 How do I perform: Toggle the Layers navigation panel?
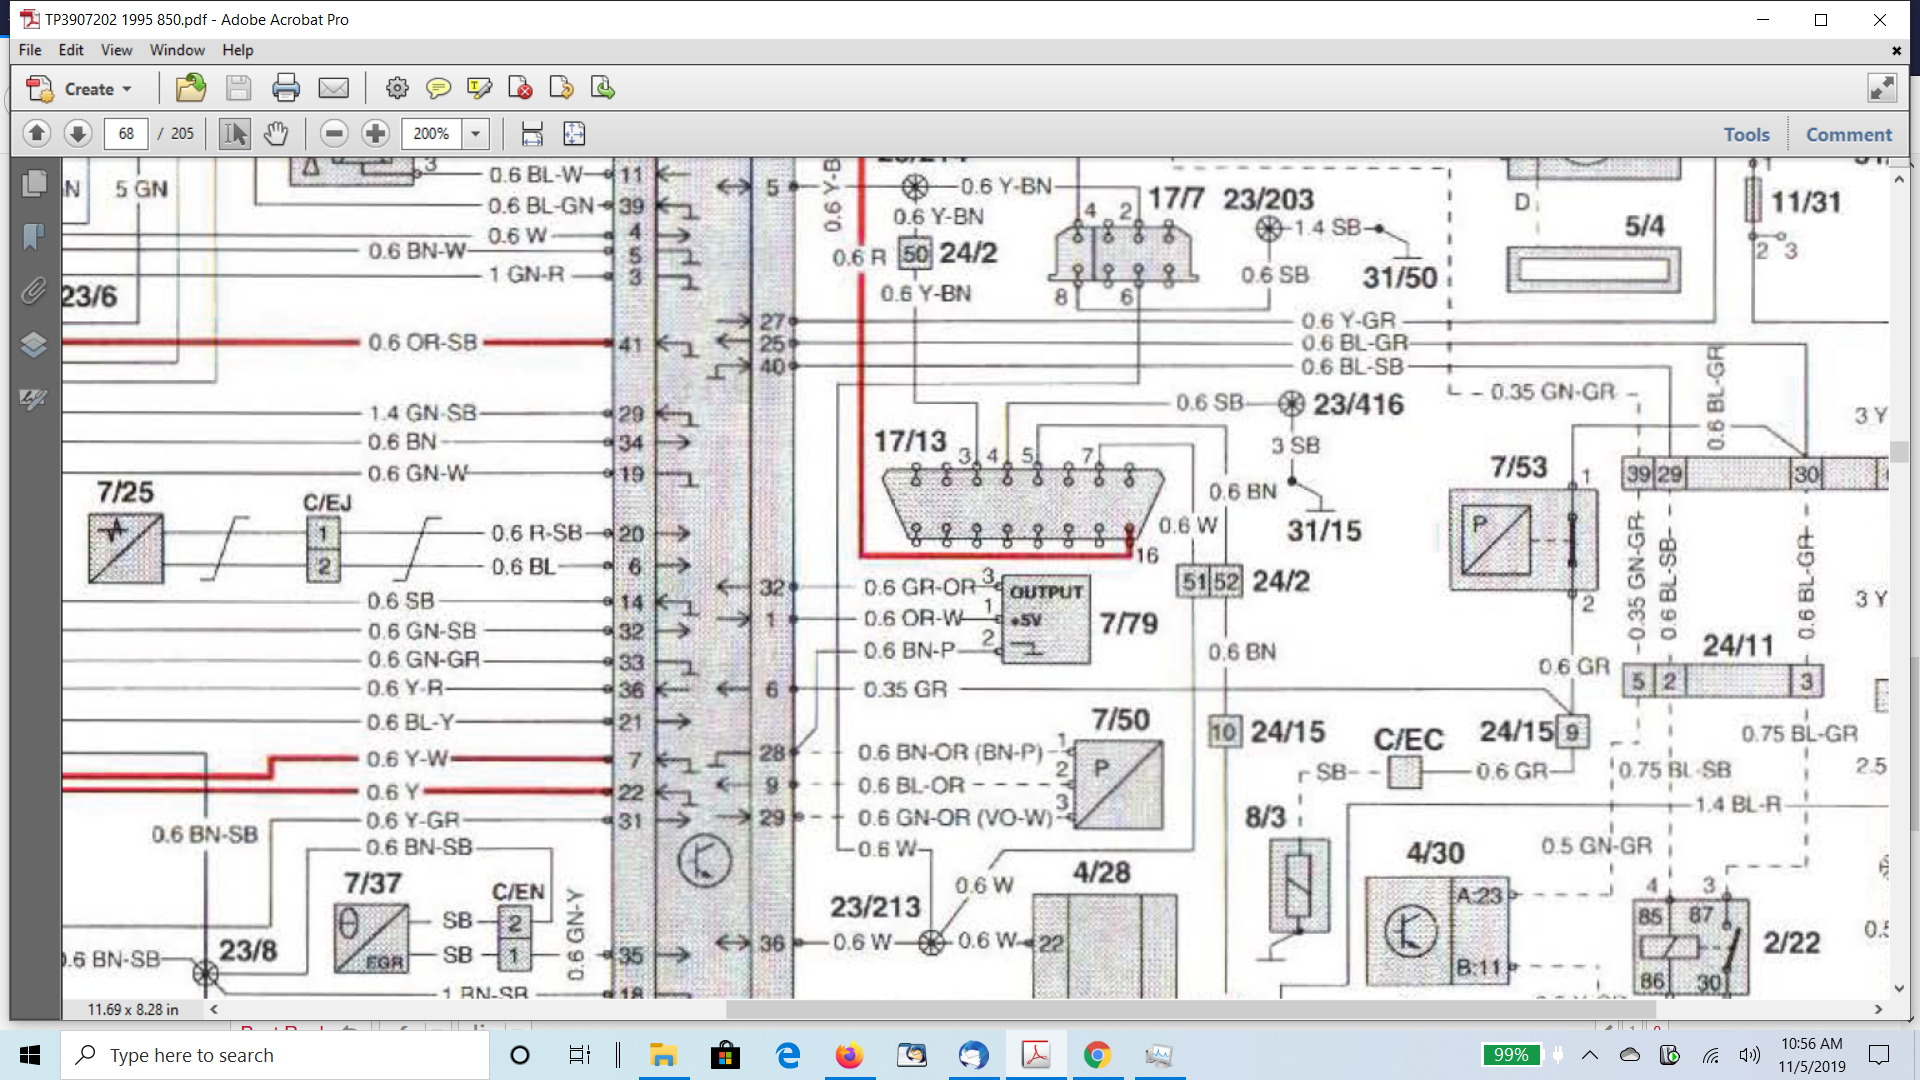click(x=33, y=345)
